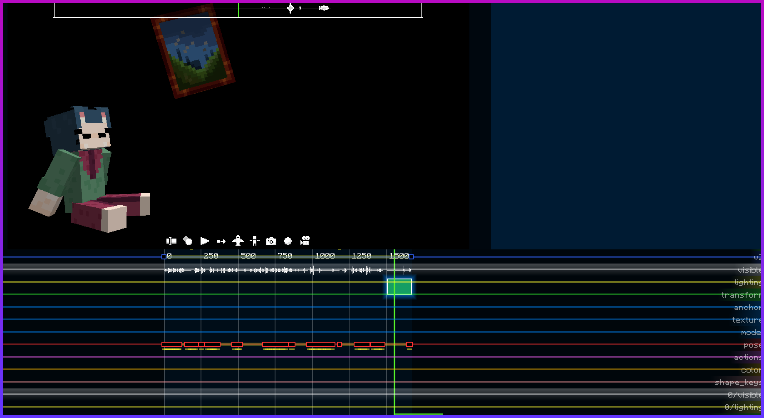The width and height of the screenshot is (764, 418).
Task: Select the 'color' track label
Action: coord(750,370)
